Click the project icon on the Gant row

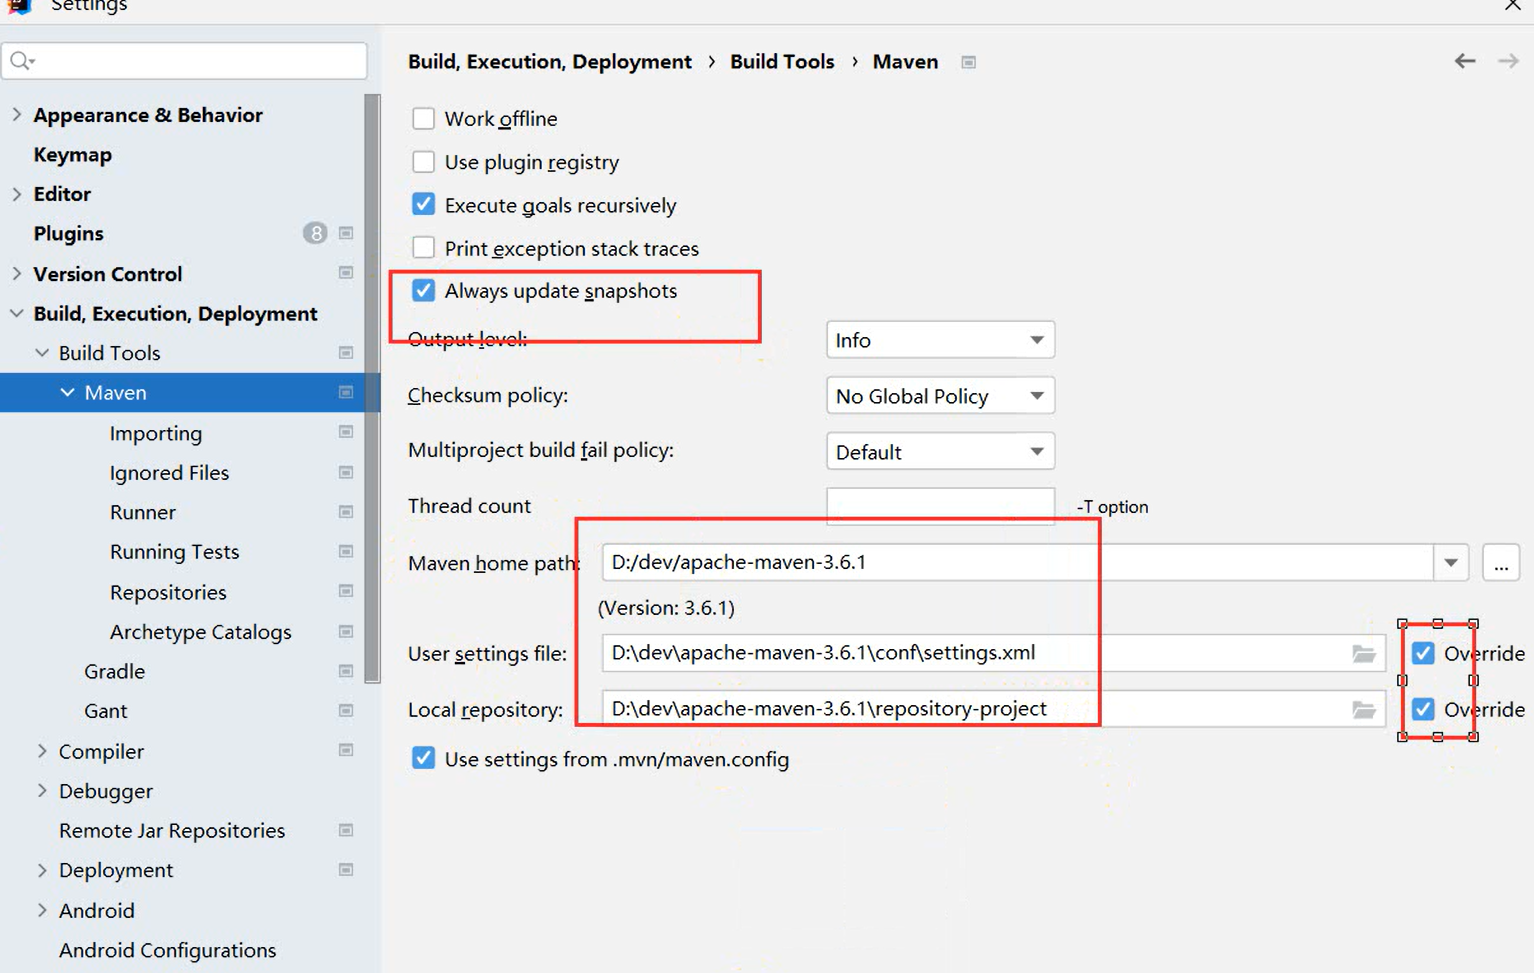(346, 710)
